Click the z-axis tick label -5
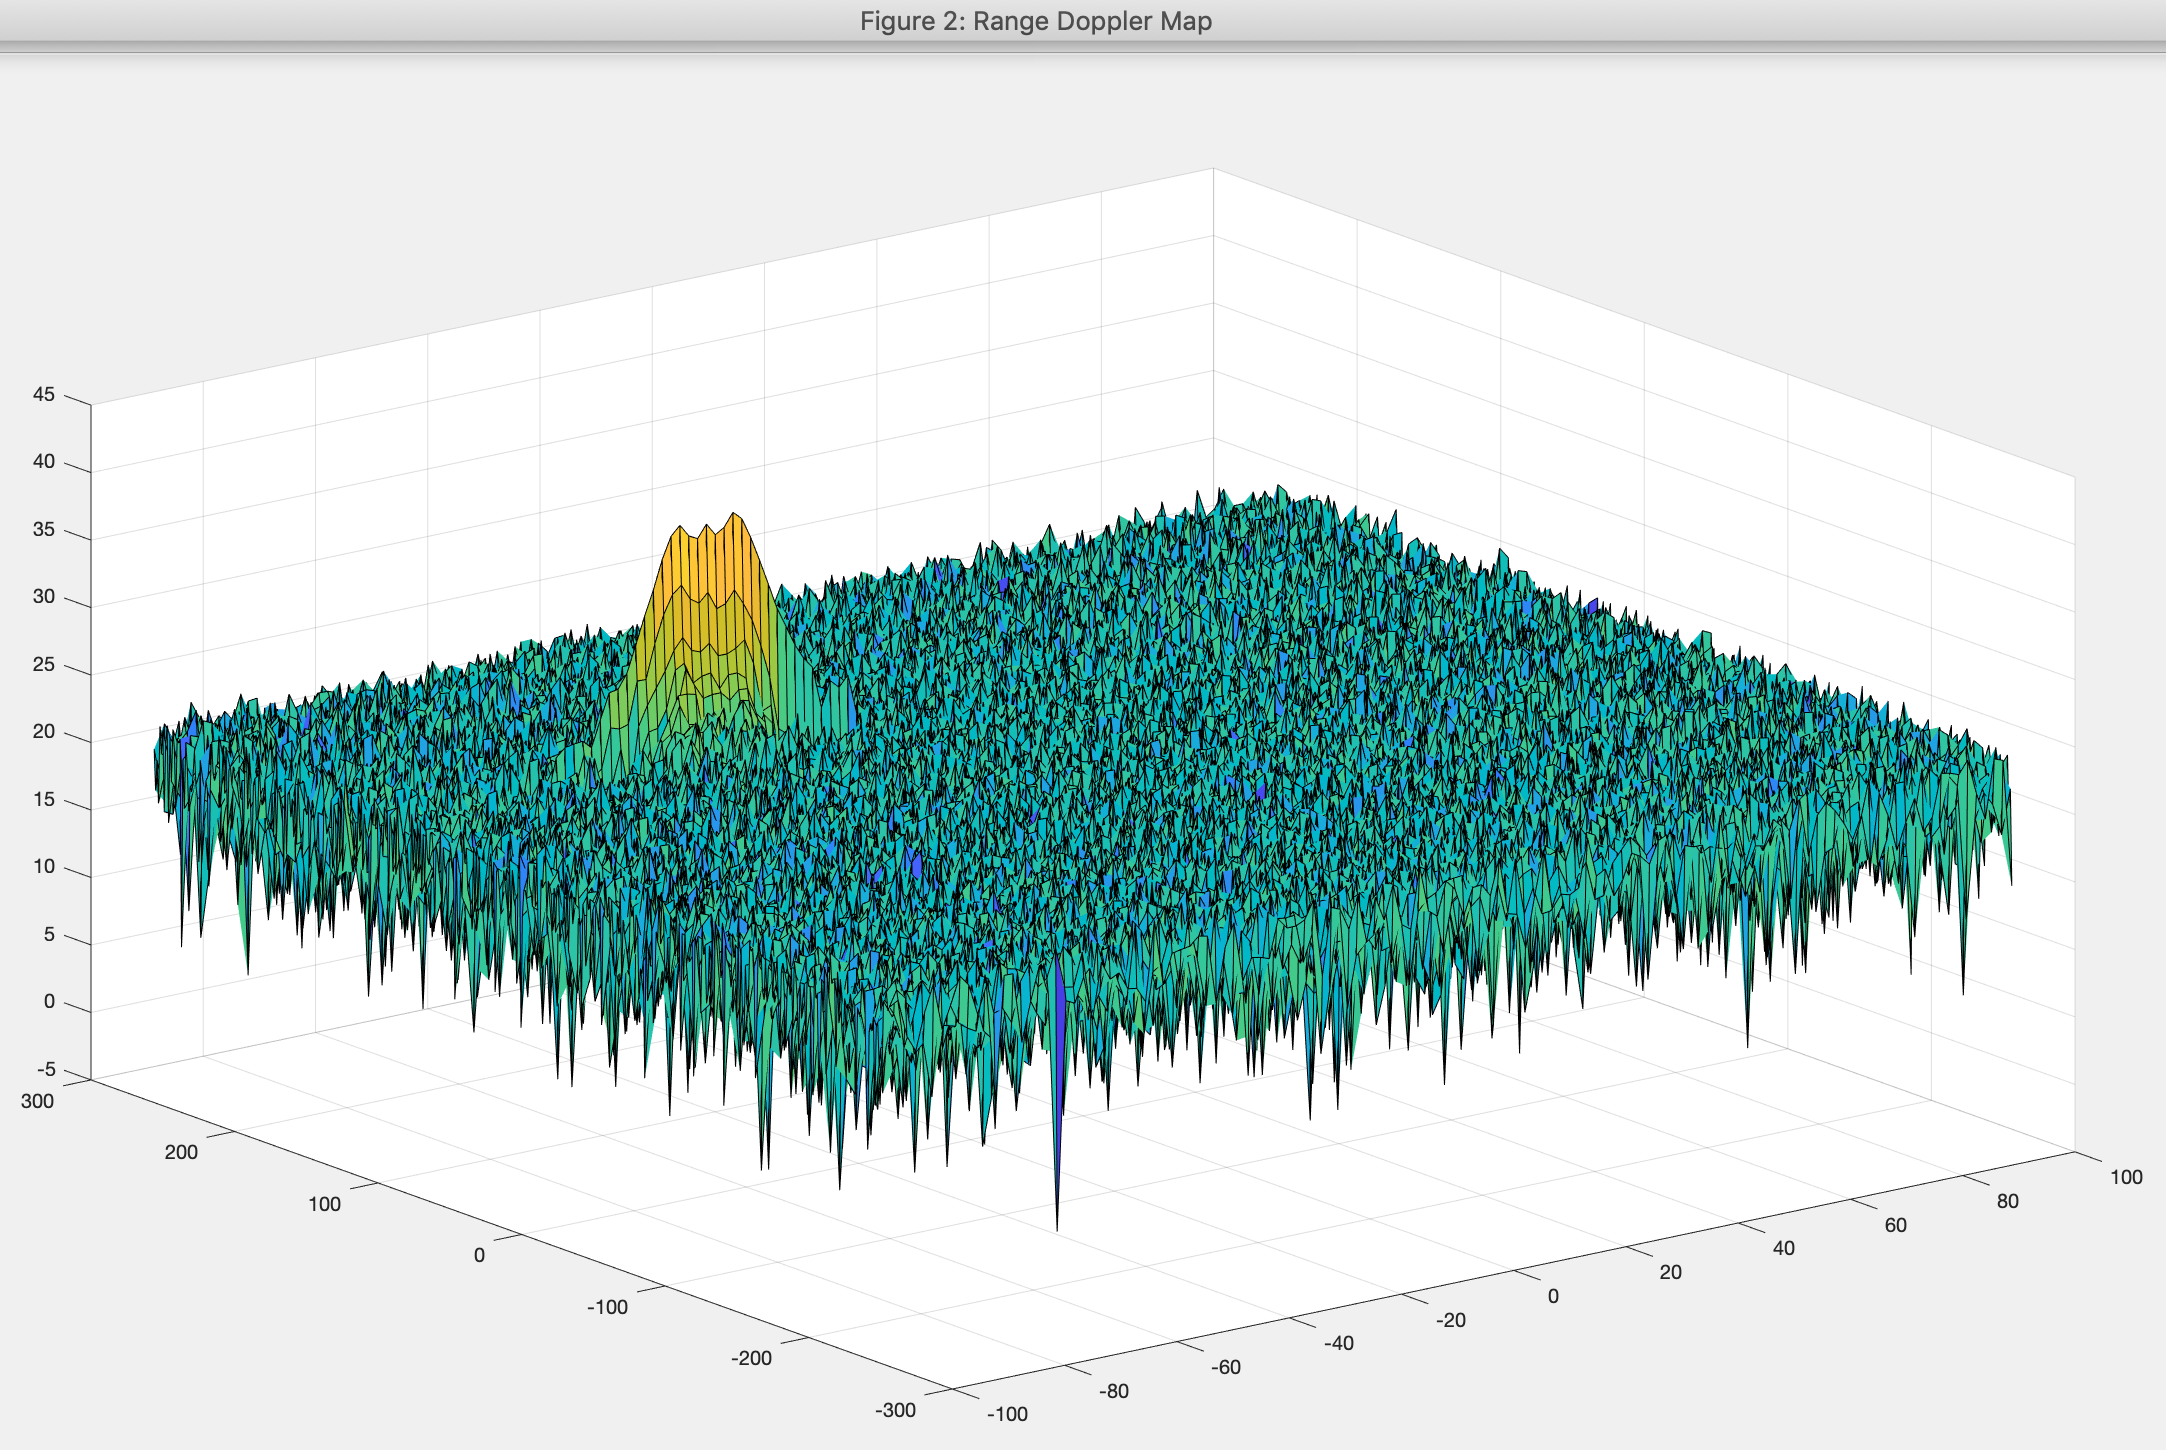This screenshot has height=1450, width=2166. [x=46, y=1069]
